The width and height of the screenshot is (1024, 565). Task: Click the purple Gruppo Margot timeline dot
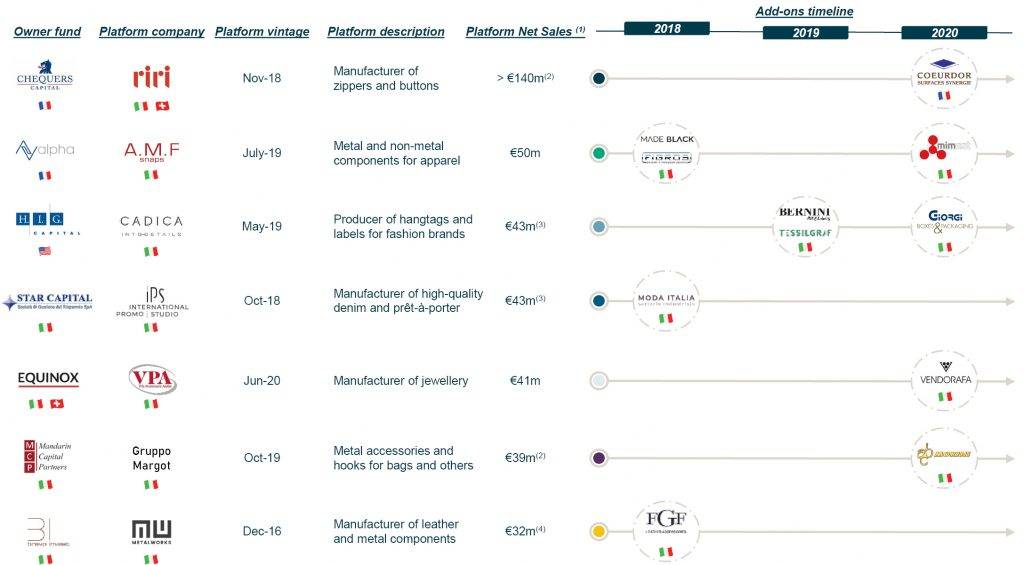pos(598,457)
